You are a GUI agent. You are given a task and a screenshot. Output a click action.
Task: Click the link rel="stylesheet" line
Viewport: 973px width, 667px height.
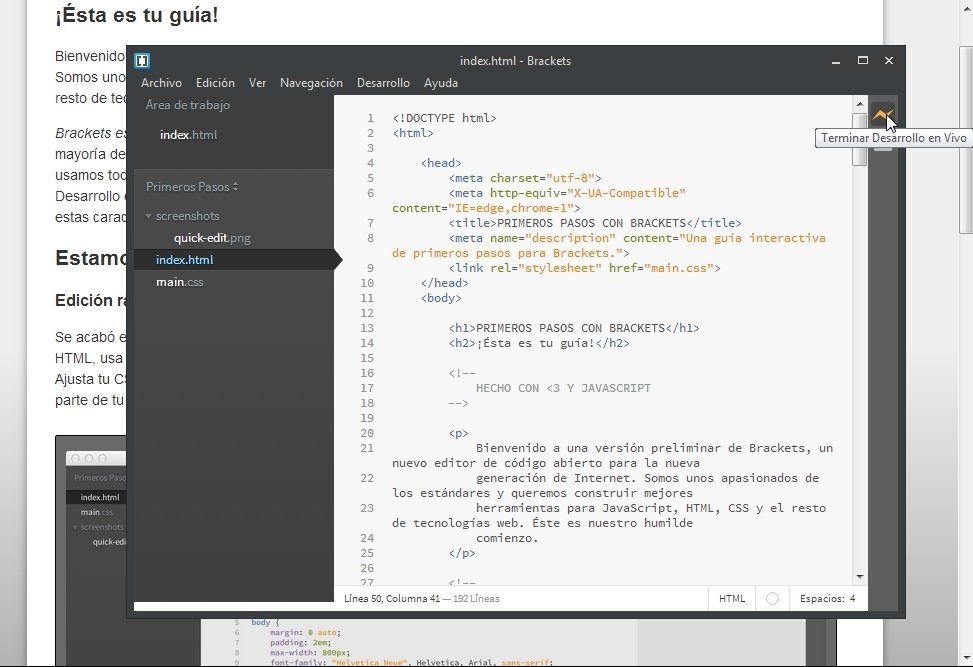click(585, 268)
